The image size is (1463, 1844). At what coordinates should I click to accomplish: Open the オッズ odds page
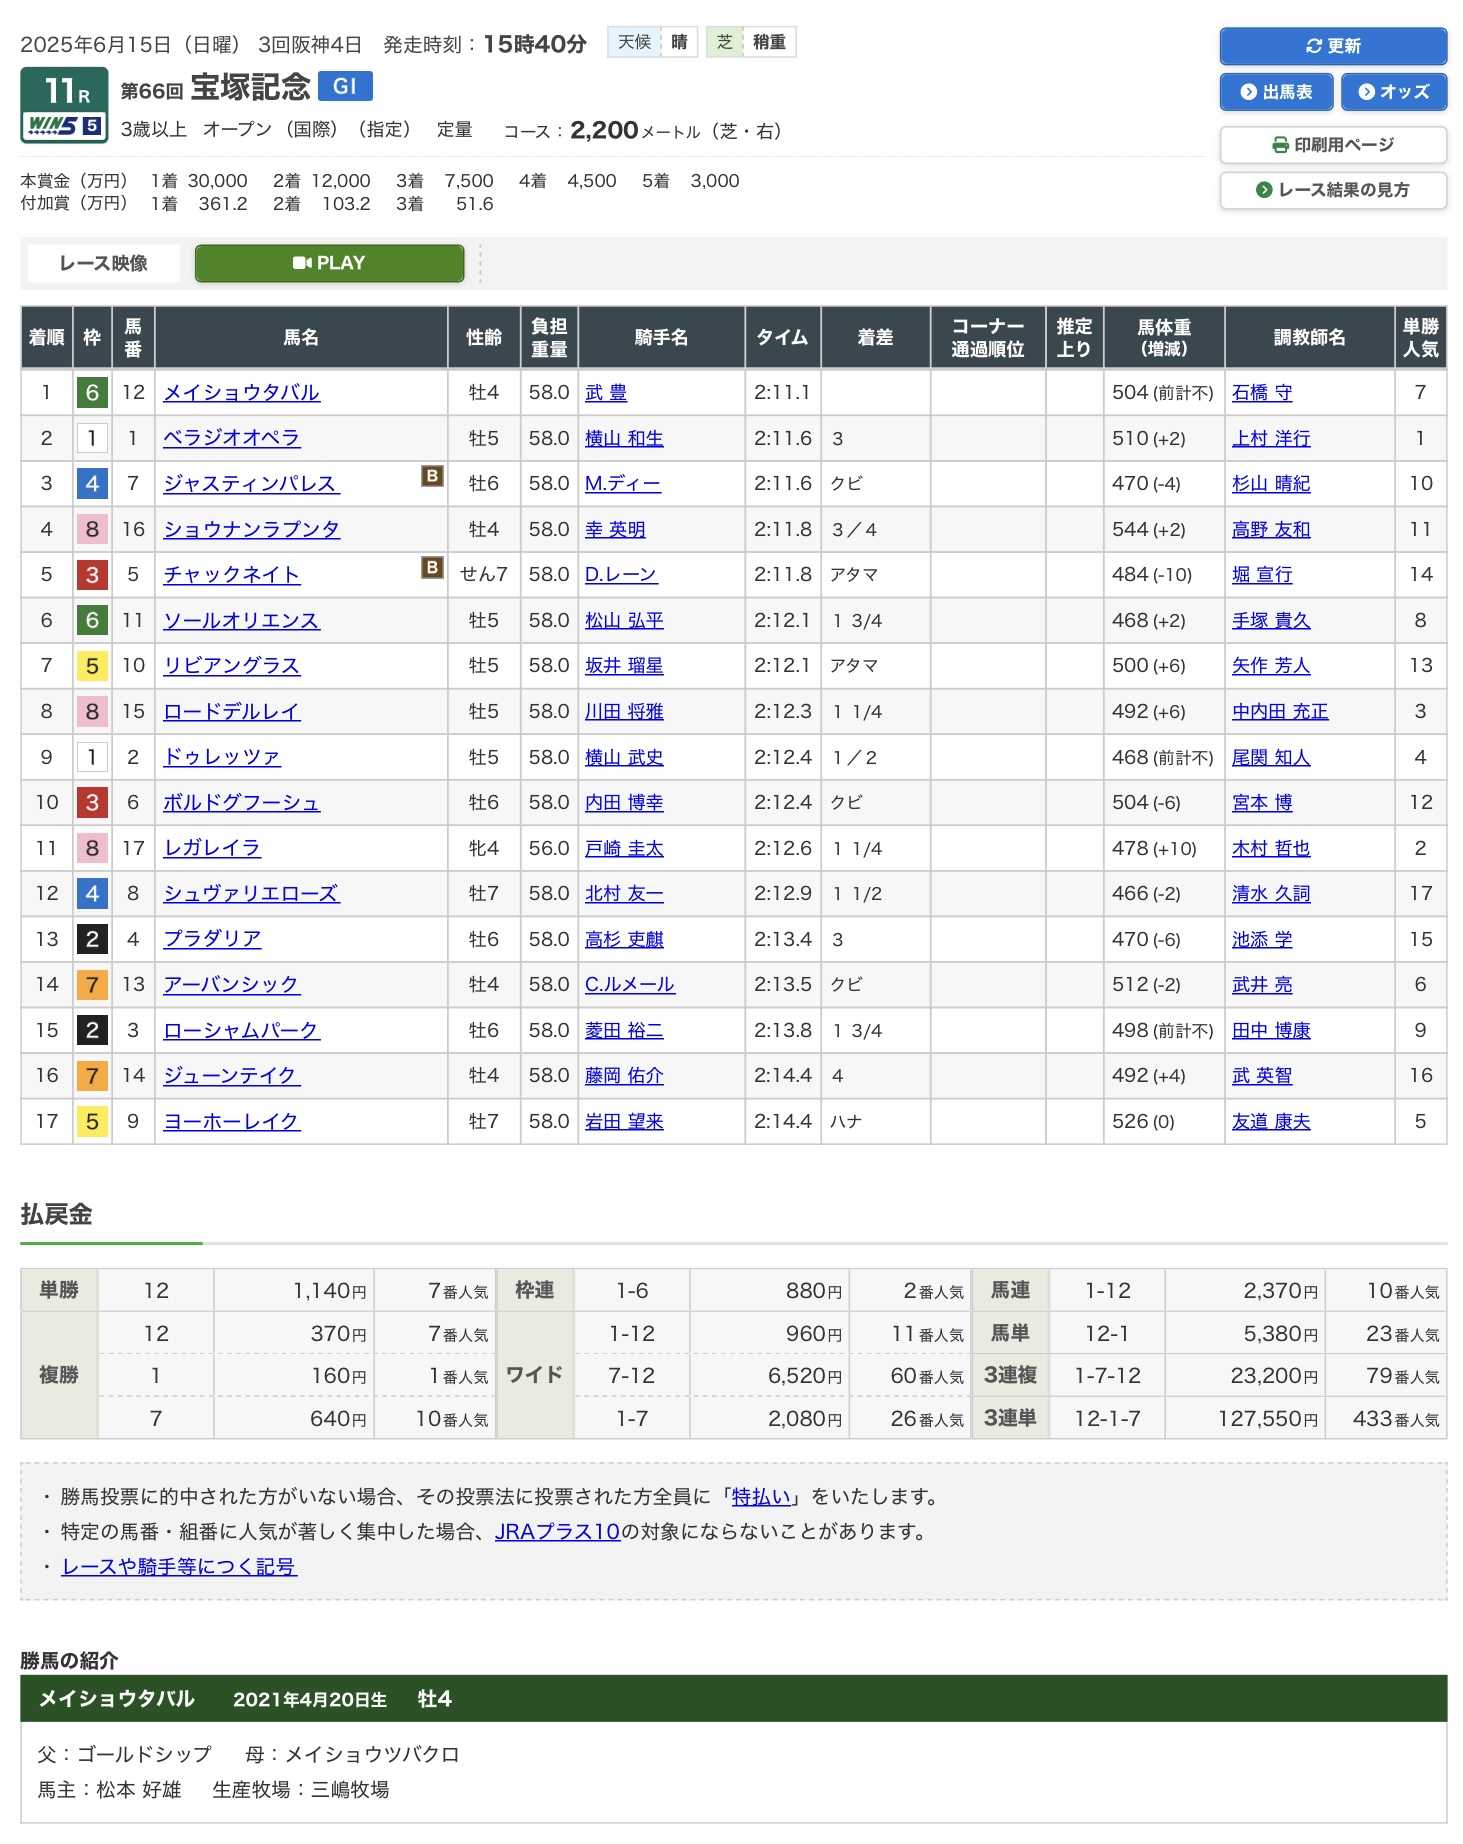[1393, 92]
